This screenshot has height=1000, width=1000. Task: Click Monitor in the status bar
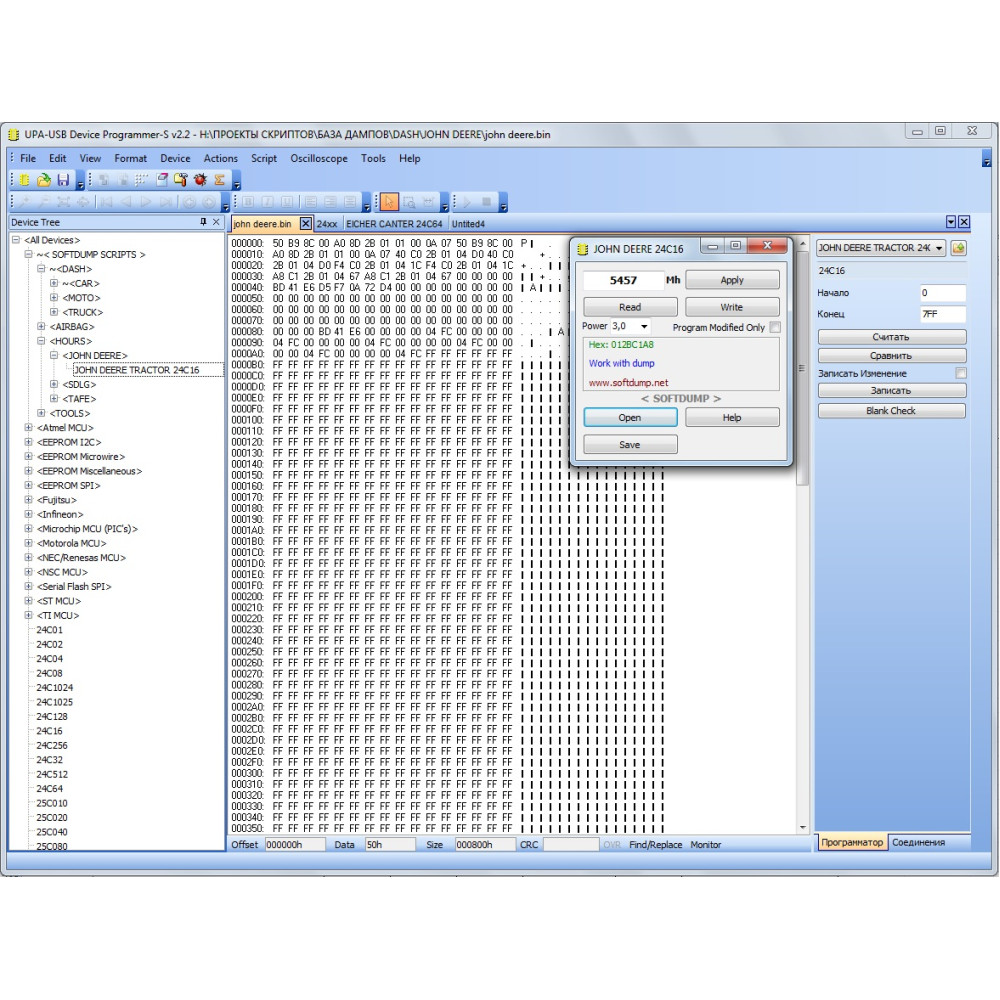click(705, 844)
